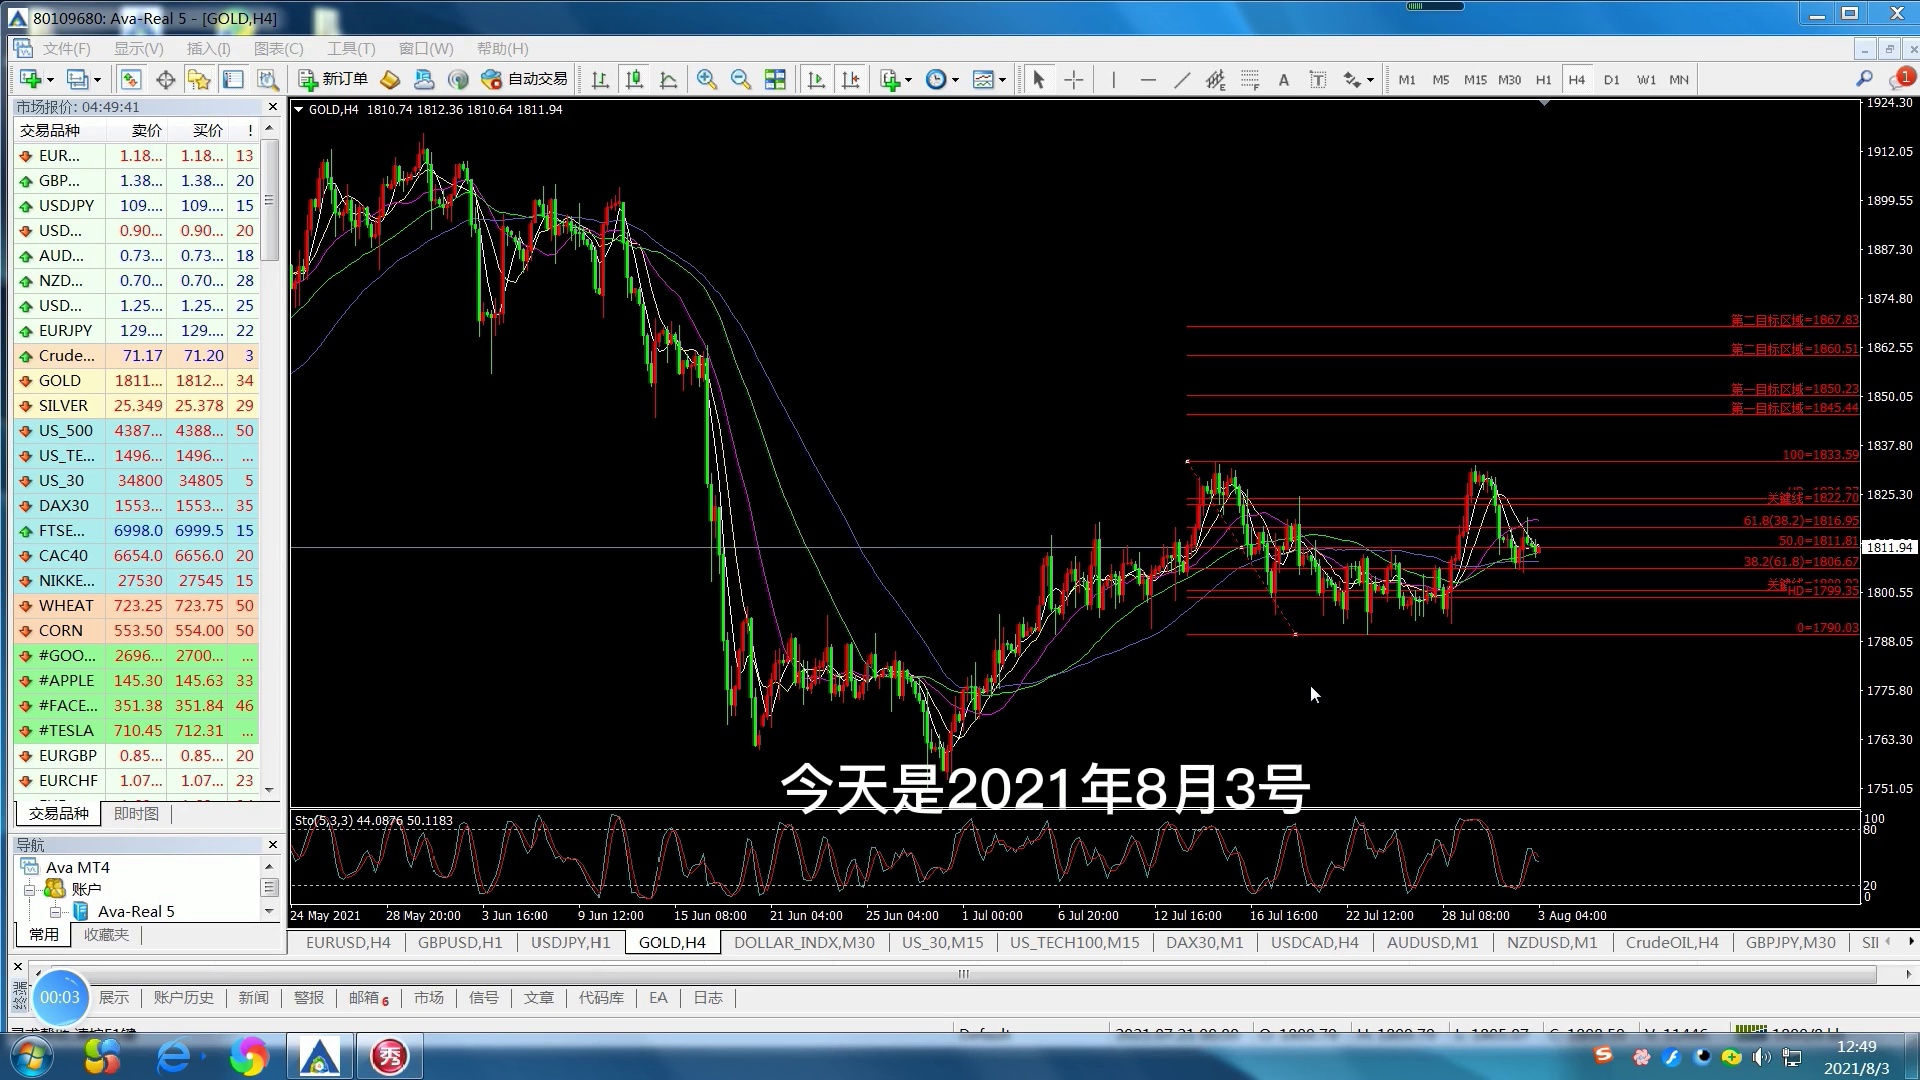
Task: Click the zoom in chart icon
Action: pyautogui.click(x=707, y=80)
